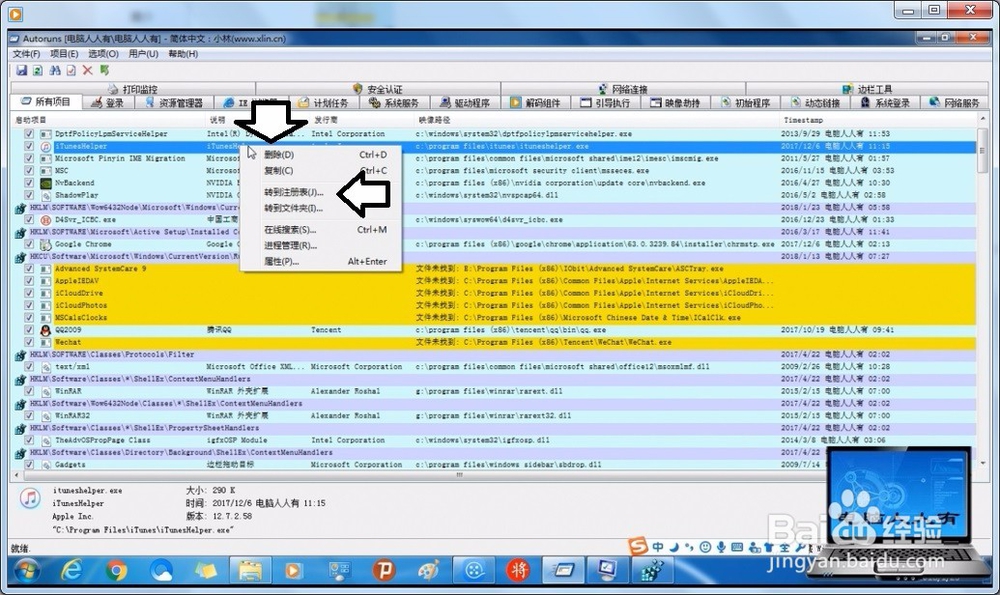Switch to the 安全认证 tab
Image resolution: width=1000 pixels, height=595 pixels.
coord(378,89)
